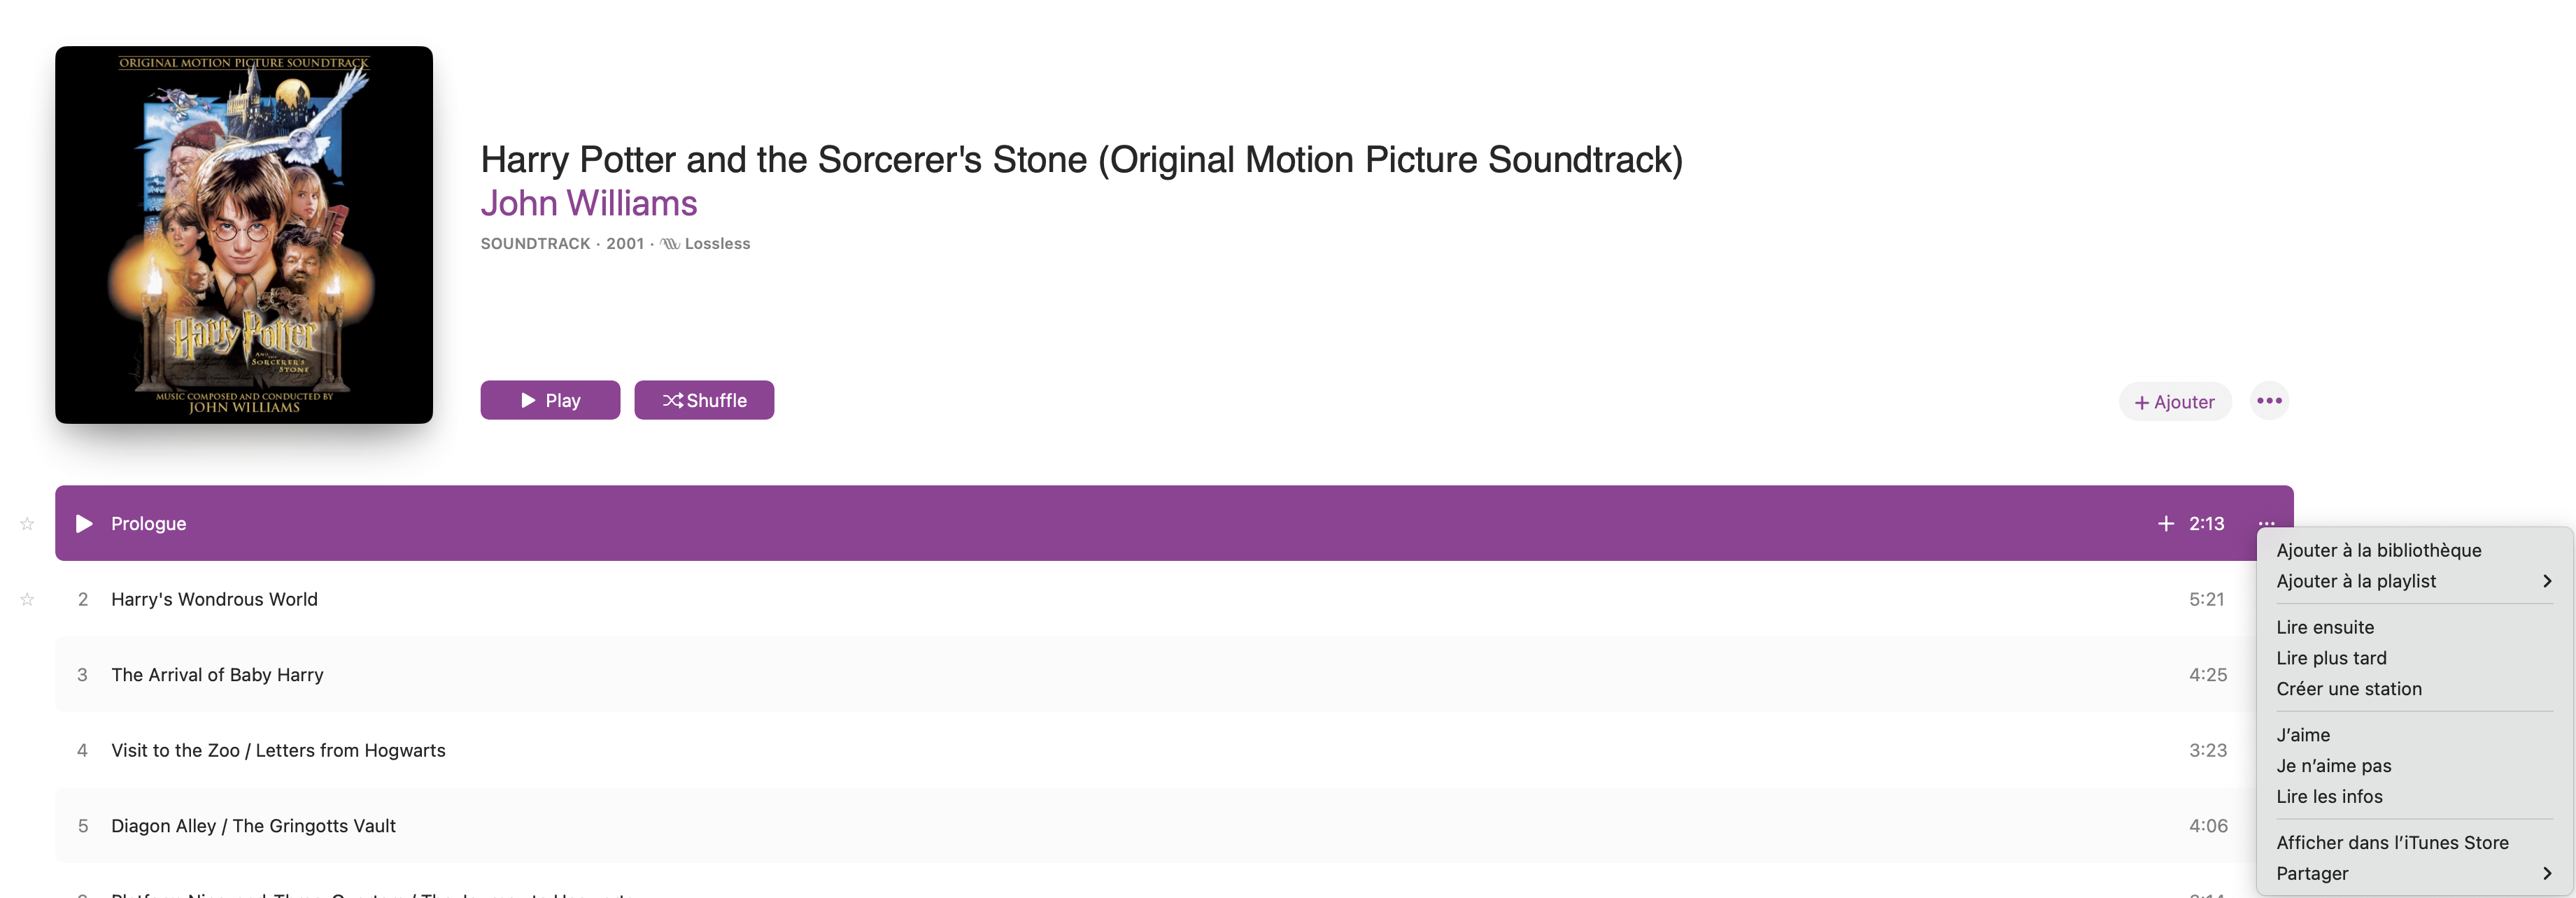Screen dimensions: 2576x898
Task: Select Afficher dans l'iTunes Store
Action: pyautogui.click(x=2391, y=843)
